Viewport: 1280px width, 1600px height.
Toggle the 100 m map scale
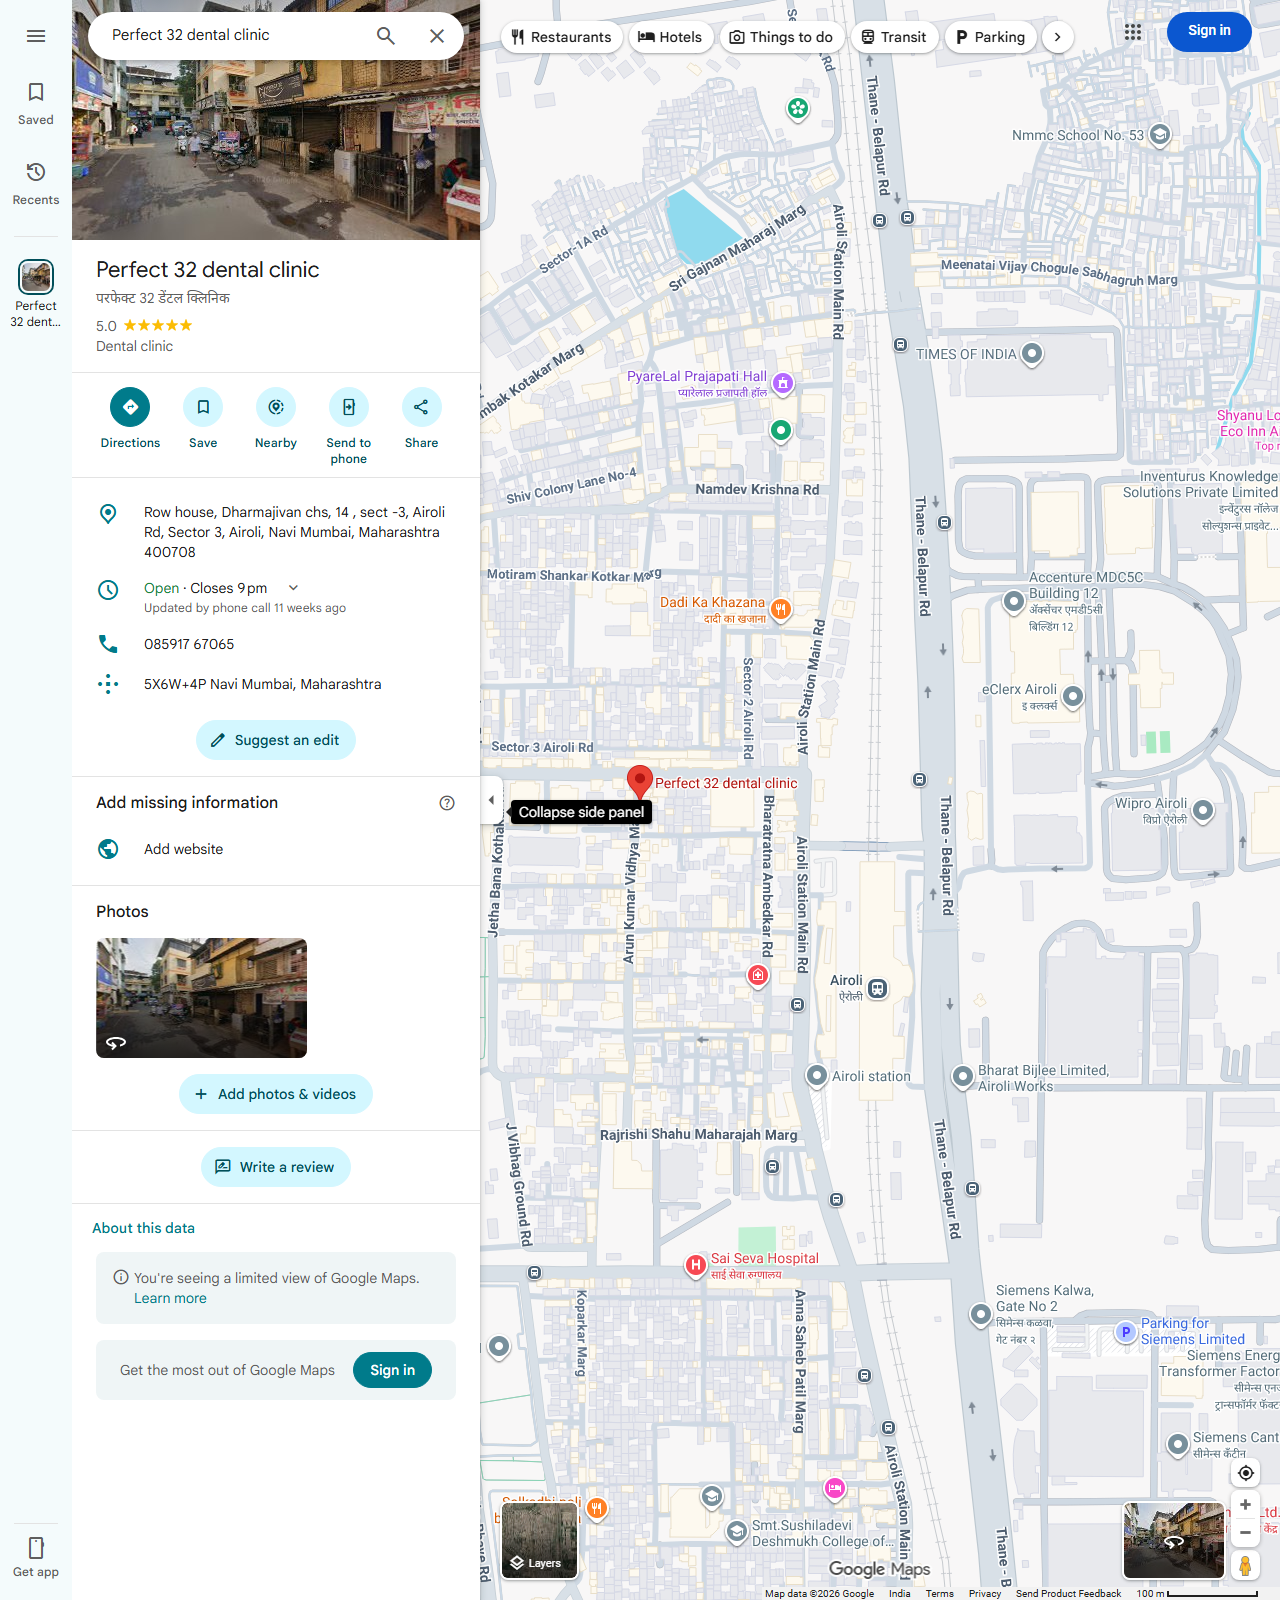[x=1197, y=1593]
